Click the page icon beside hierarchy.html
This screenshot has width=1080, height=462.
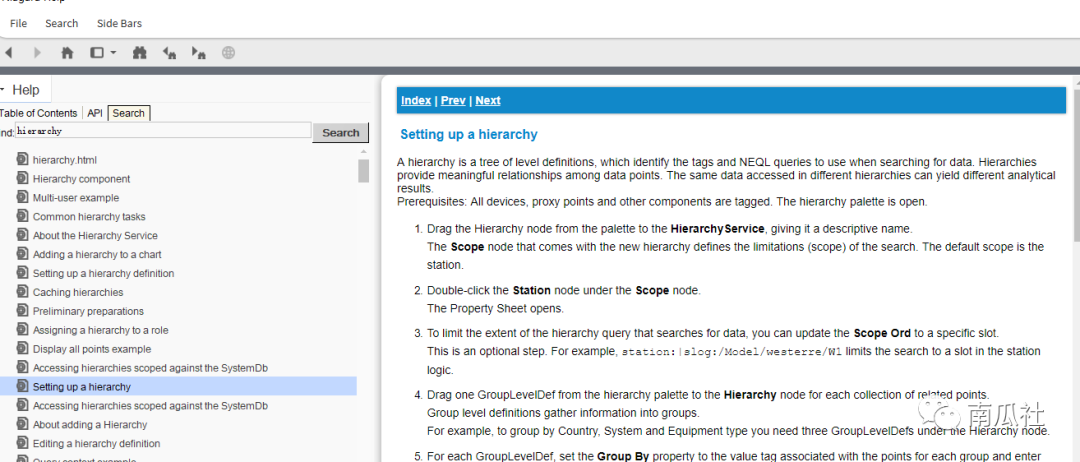tap(22, 160)
